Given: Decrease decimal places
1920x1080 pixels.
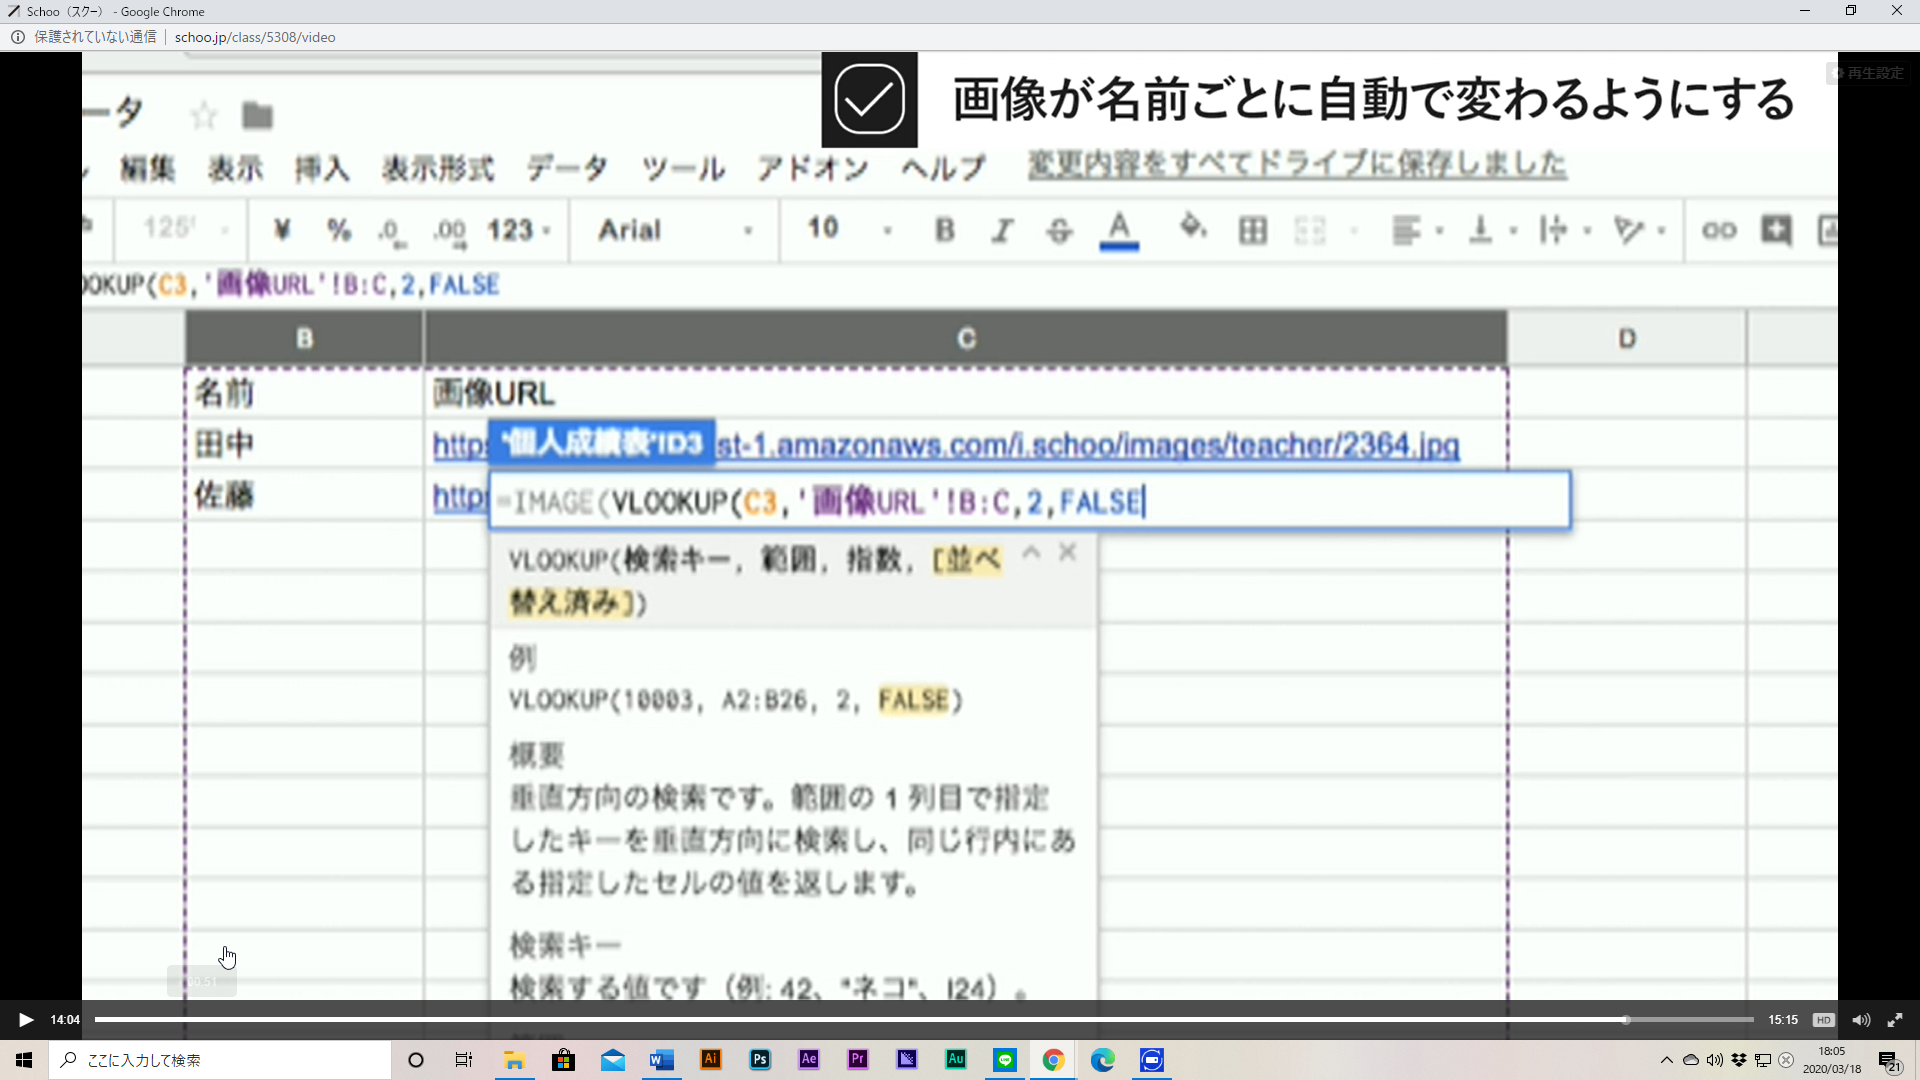Looking at the screenshot, I should pos(392,232).
